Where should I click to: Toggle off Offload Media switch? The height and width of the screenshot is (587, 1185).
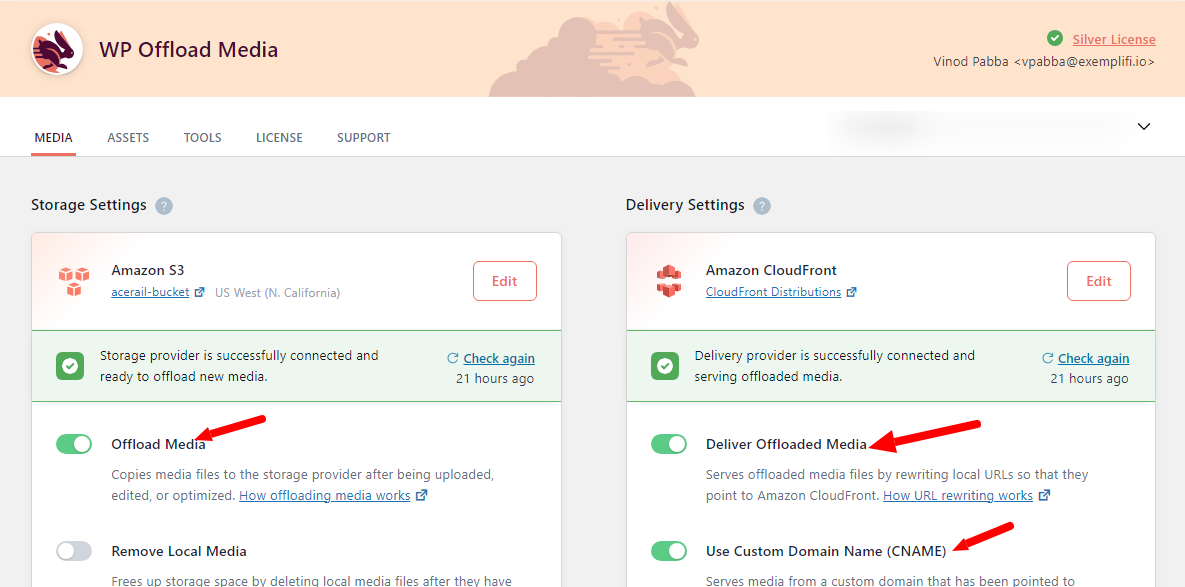tap(74, 443)
